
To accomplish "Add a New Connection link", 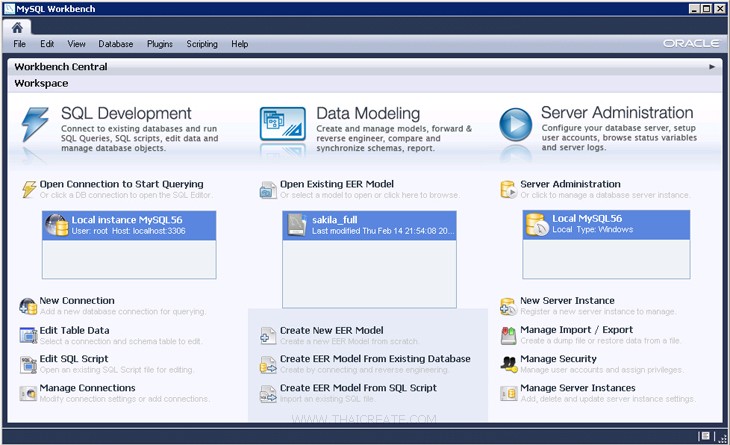I will click(77, 301).
